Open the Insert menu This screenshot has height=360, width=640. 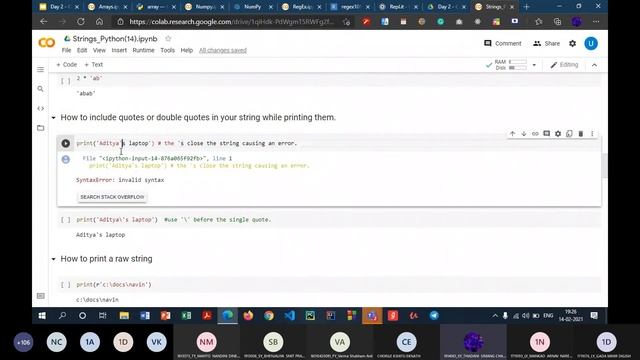tap(119, 50)
